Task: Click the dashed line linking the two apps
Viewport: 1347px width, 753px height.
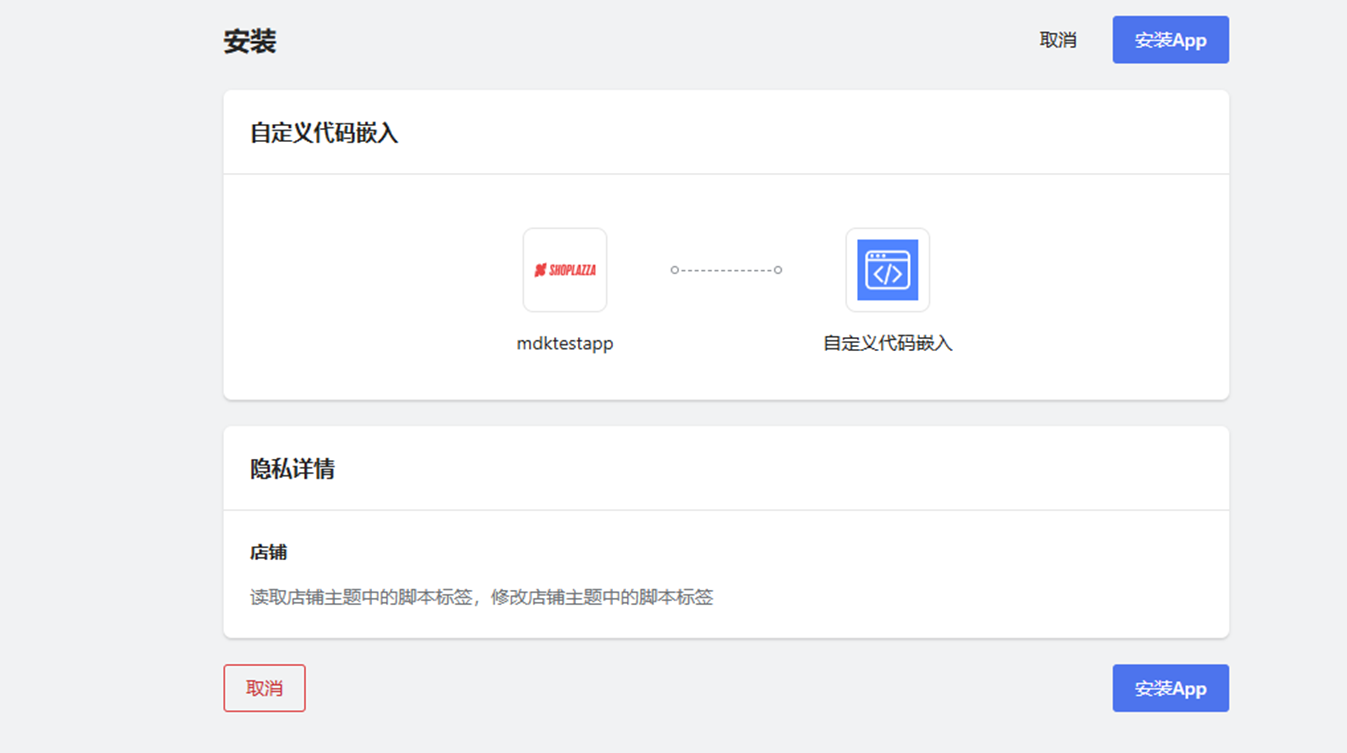Action: pyautogui.click(x=726, y=270)
